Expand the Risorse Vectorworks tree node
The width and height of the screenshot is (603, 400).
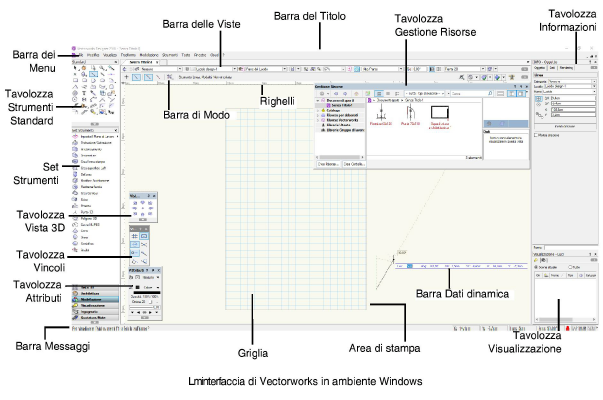coord(318,120)
